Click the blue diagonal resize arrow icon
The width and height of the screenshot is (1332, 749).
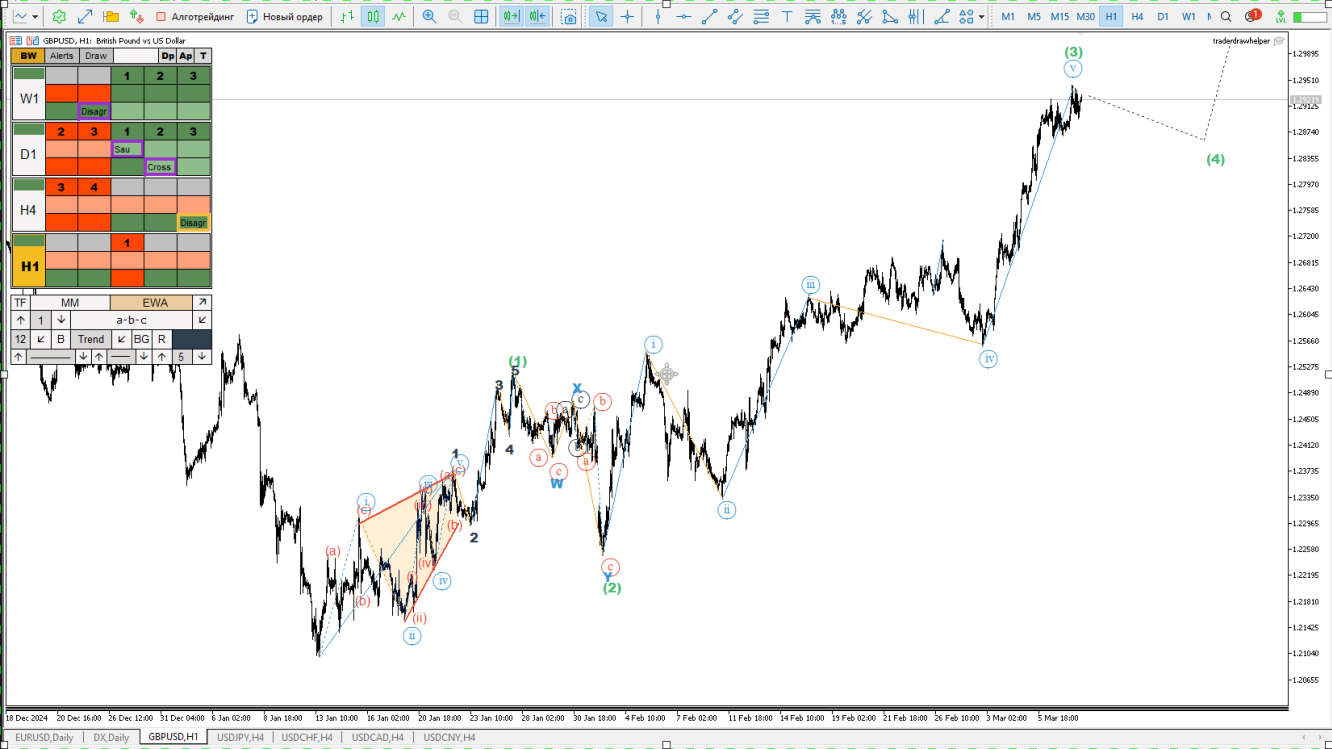tap(85, 17)
